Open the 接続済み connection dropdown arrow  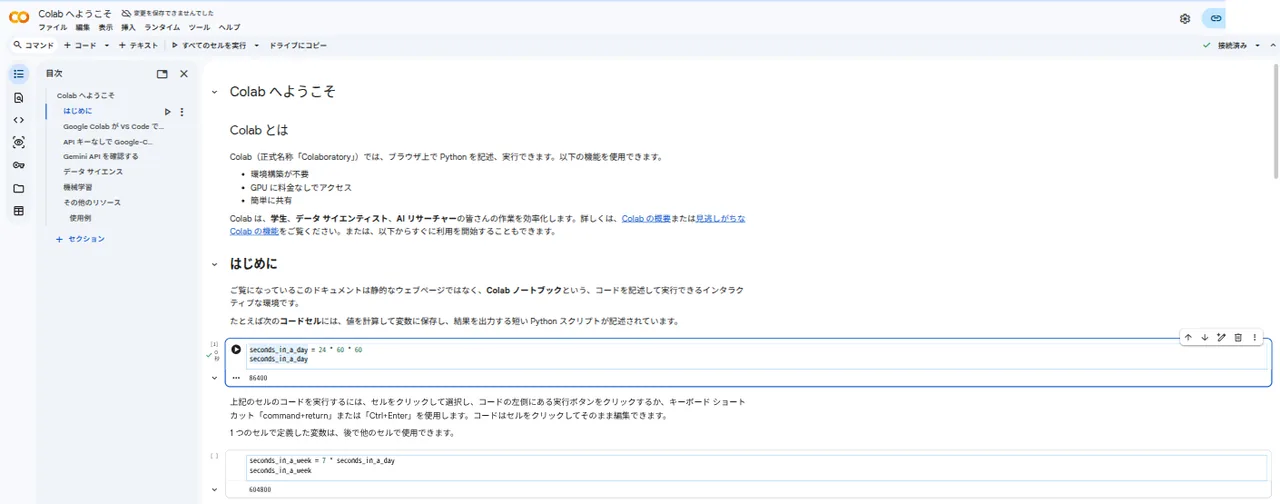pos(1257,45)
